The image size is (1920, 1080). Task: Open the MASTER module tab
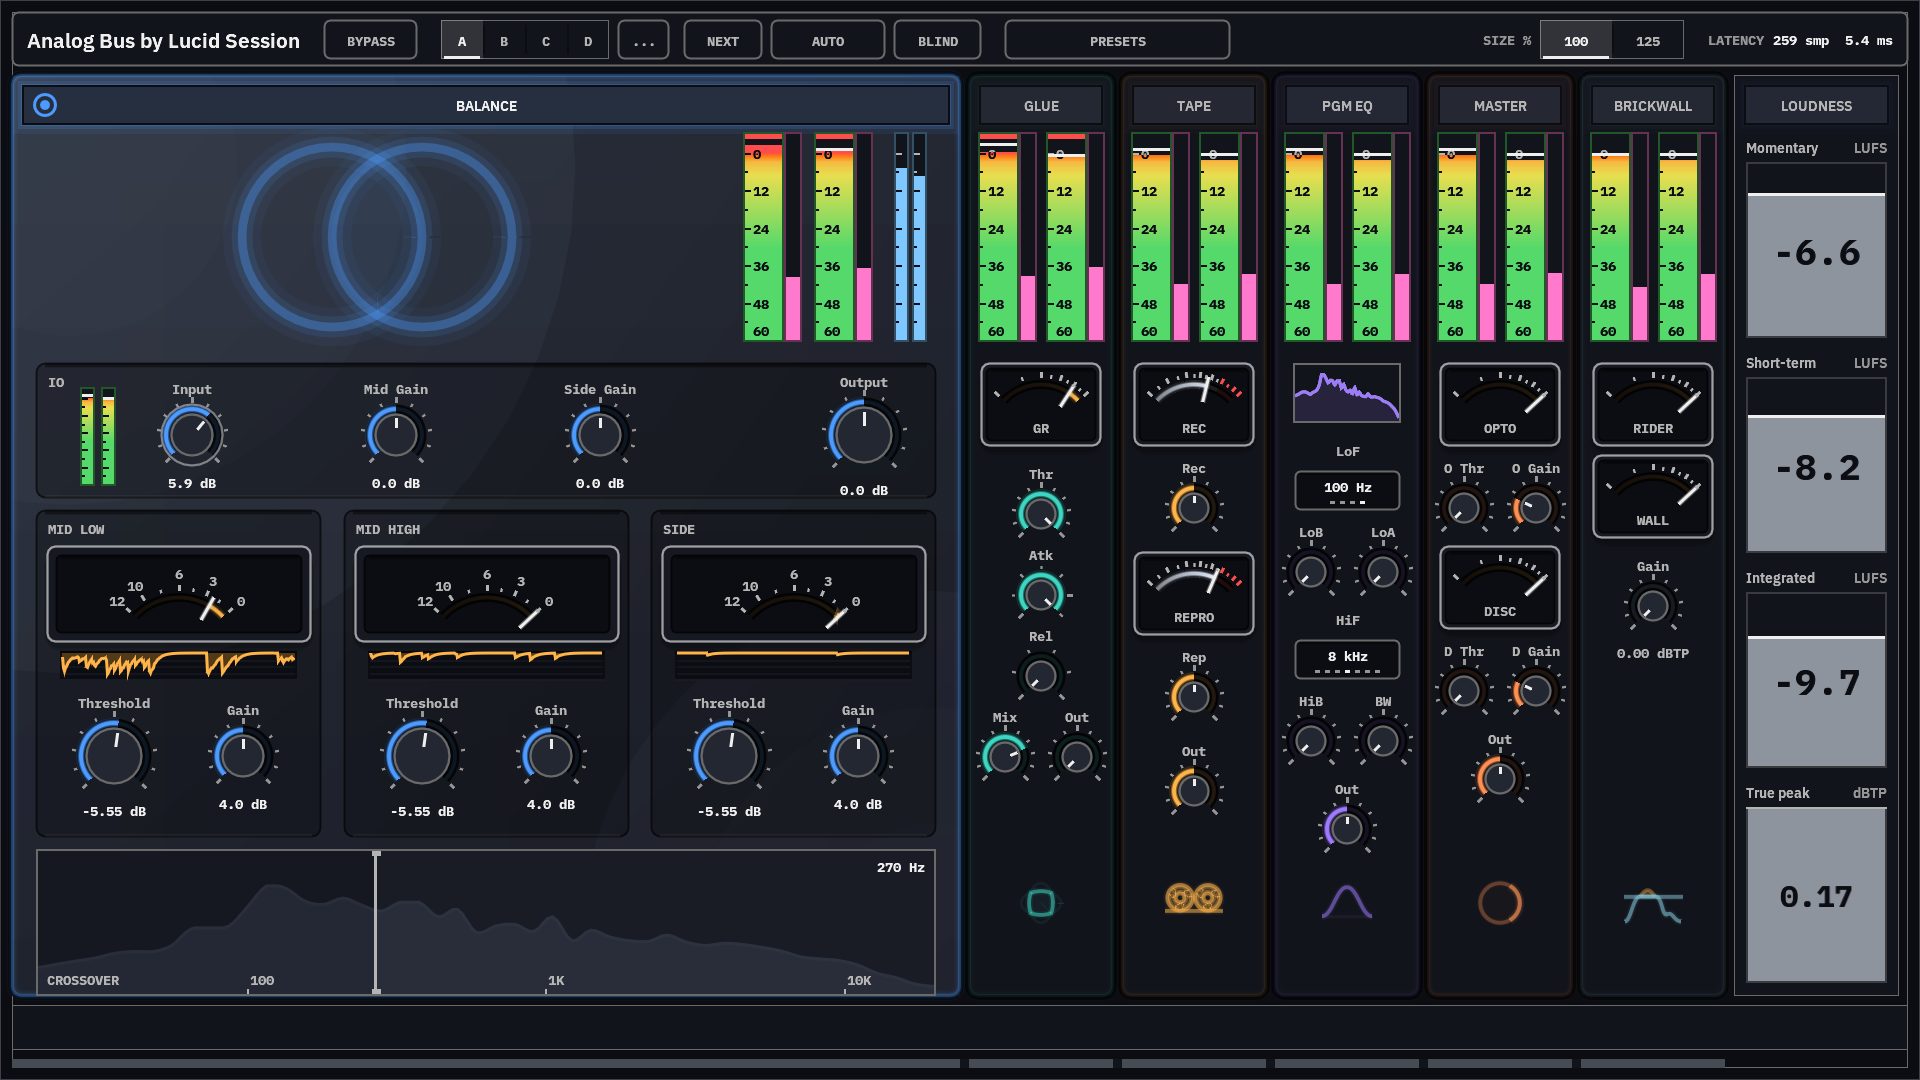click(1500, 105)
